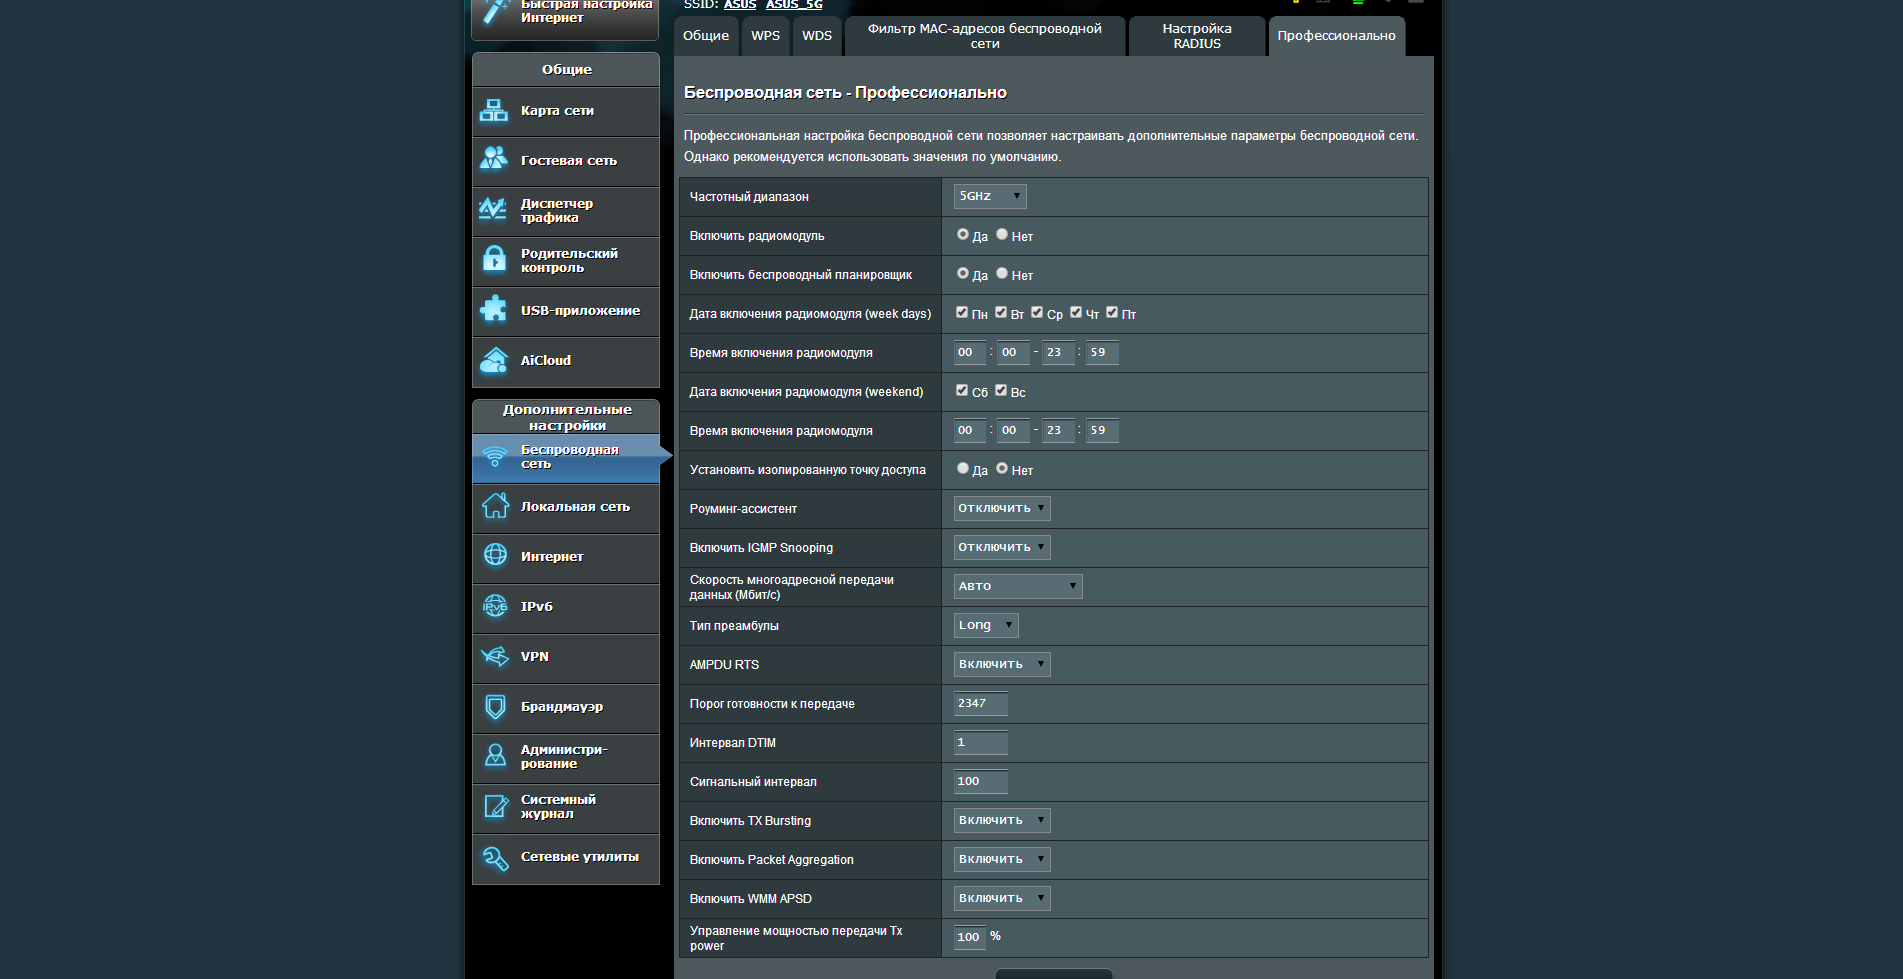Open Quick Internet Setup (Быстрая настройка Интернет) icon

(x=495, y=10)
